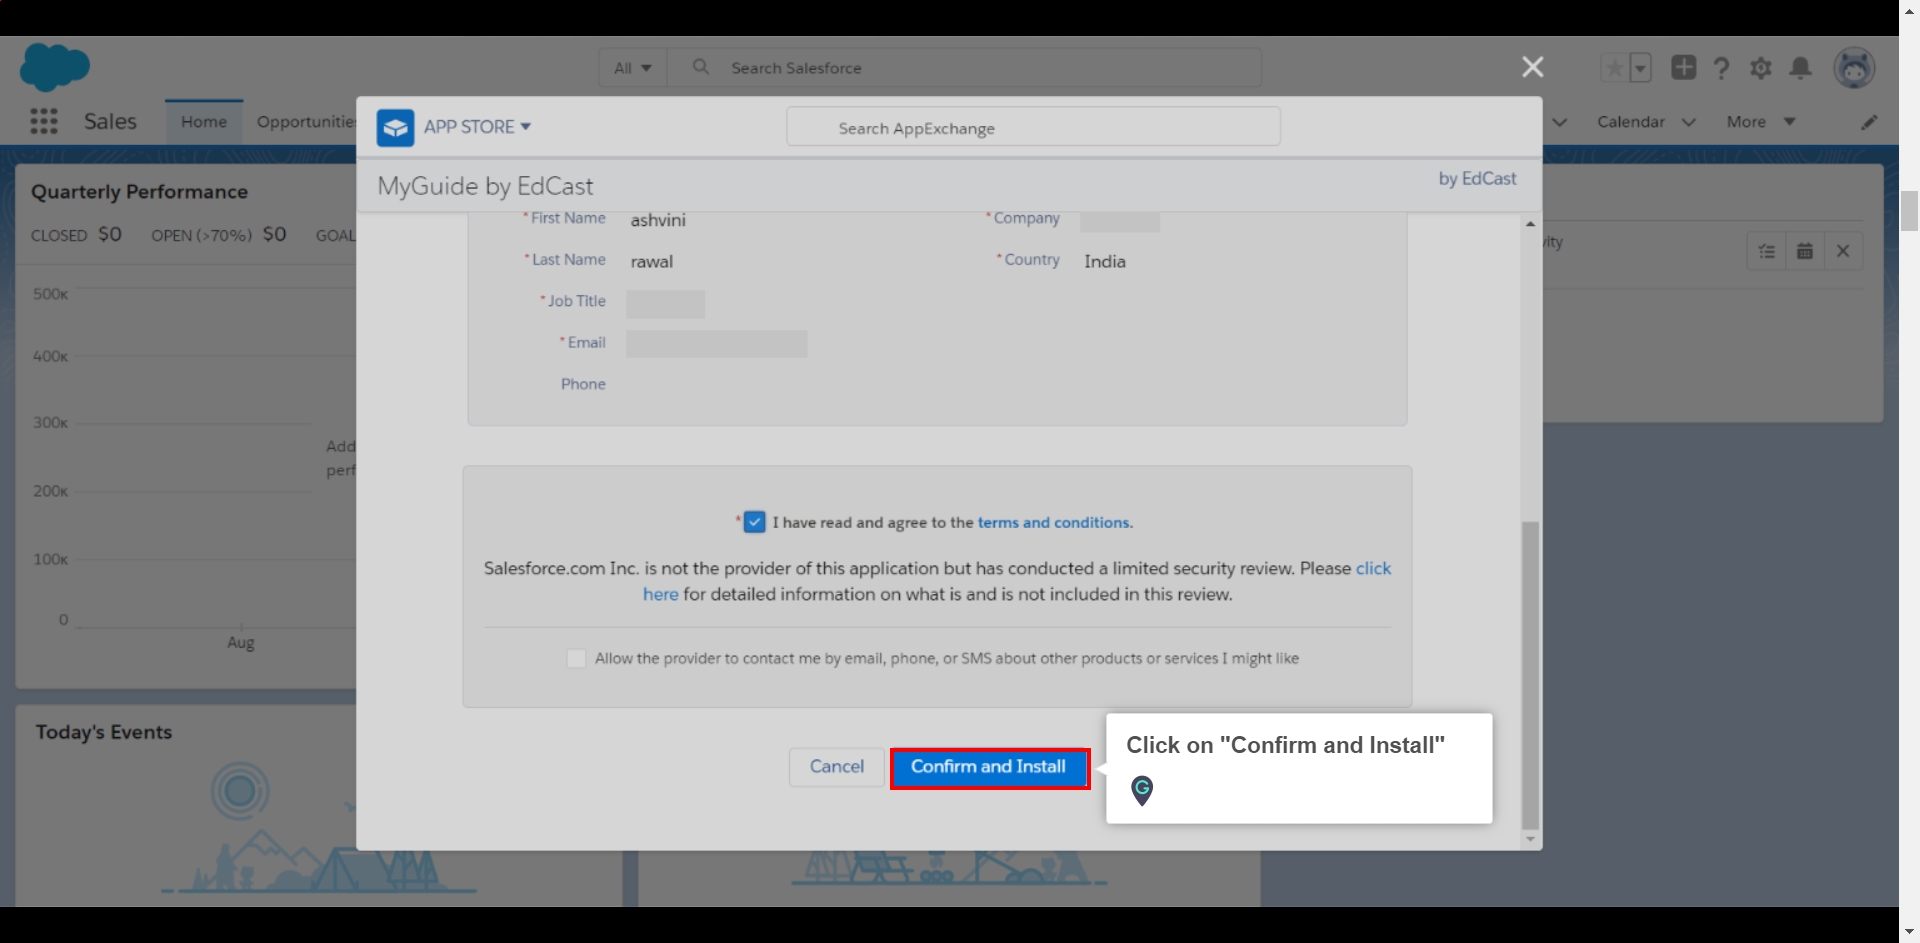This screenshot has height=943, width=1920.
Task: Expand the chevron left of Calendar
Action: [x=1560, y=122]
